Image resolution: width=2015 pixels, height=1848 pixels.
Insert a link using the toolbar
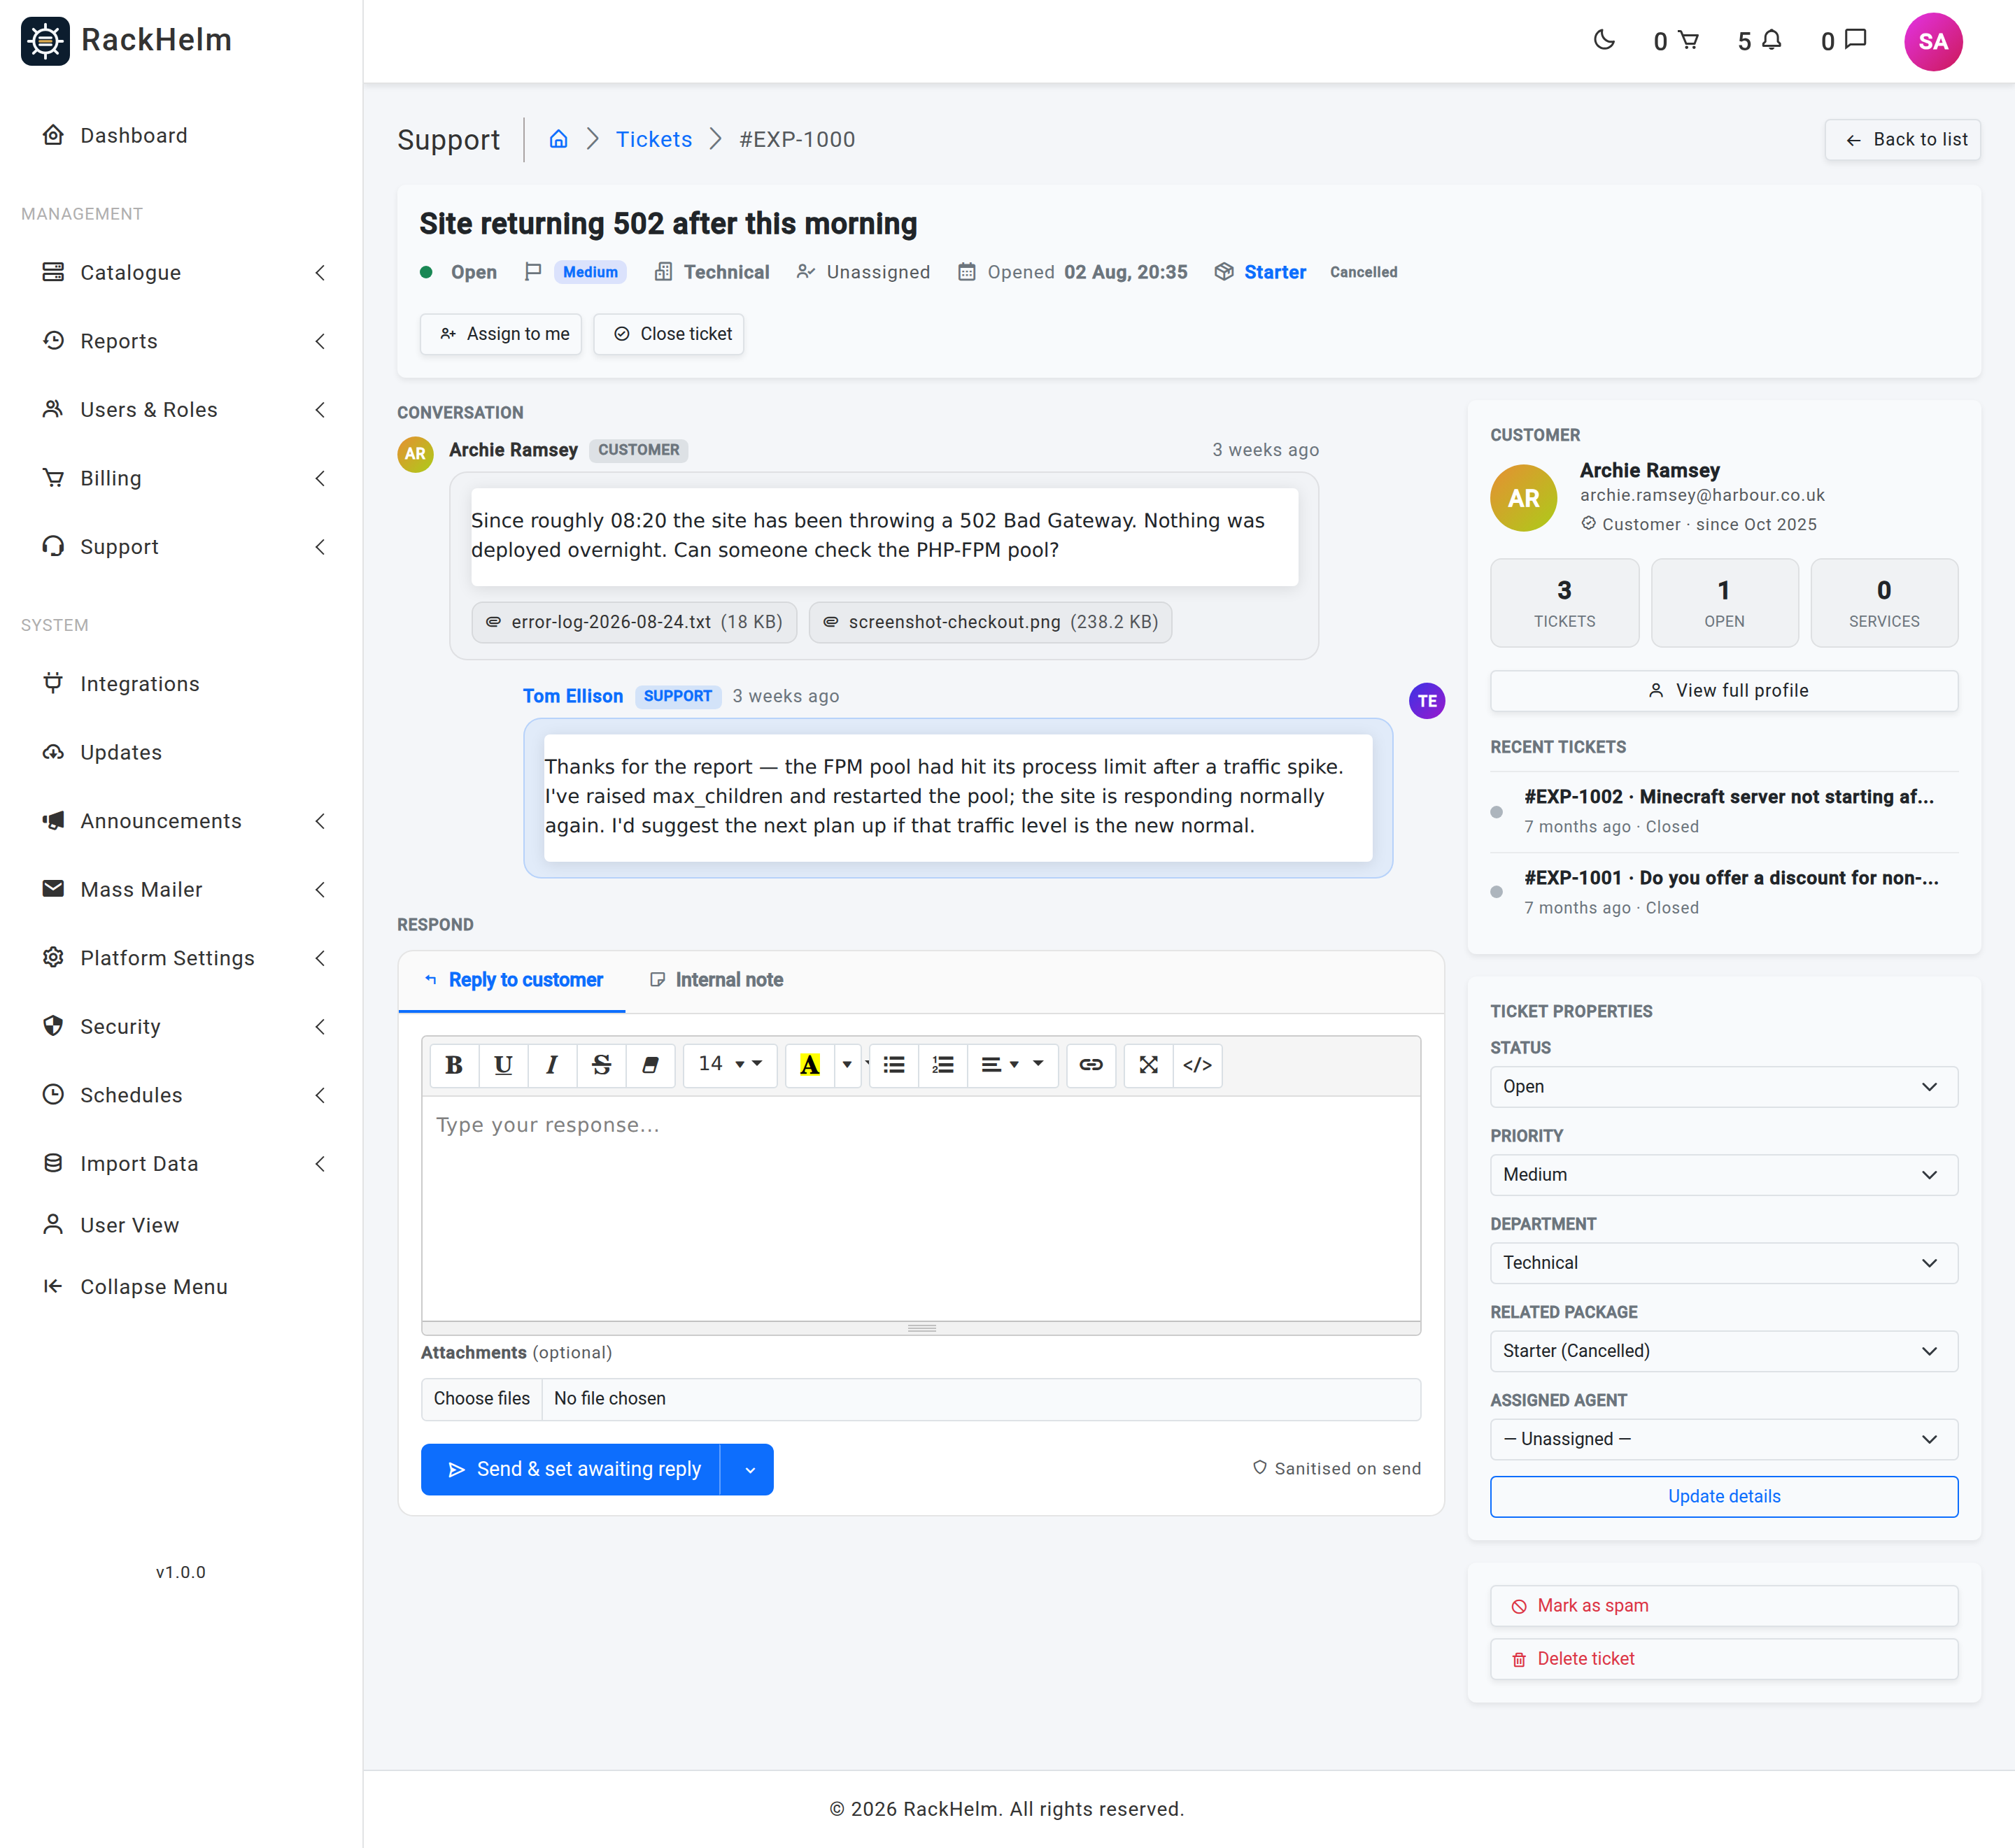[x=1091, y=1064]
